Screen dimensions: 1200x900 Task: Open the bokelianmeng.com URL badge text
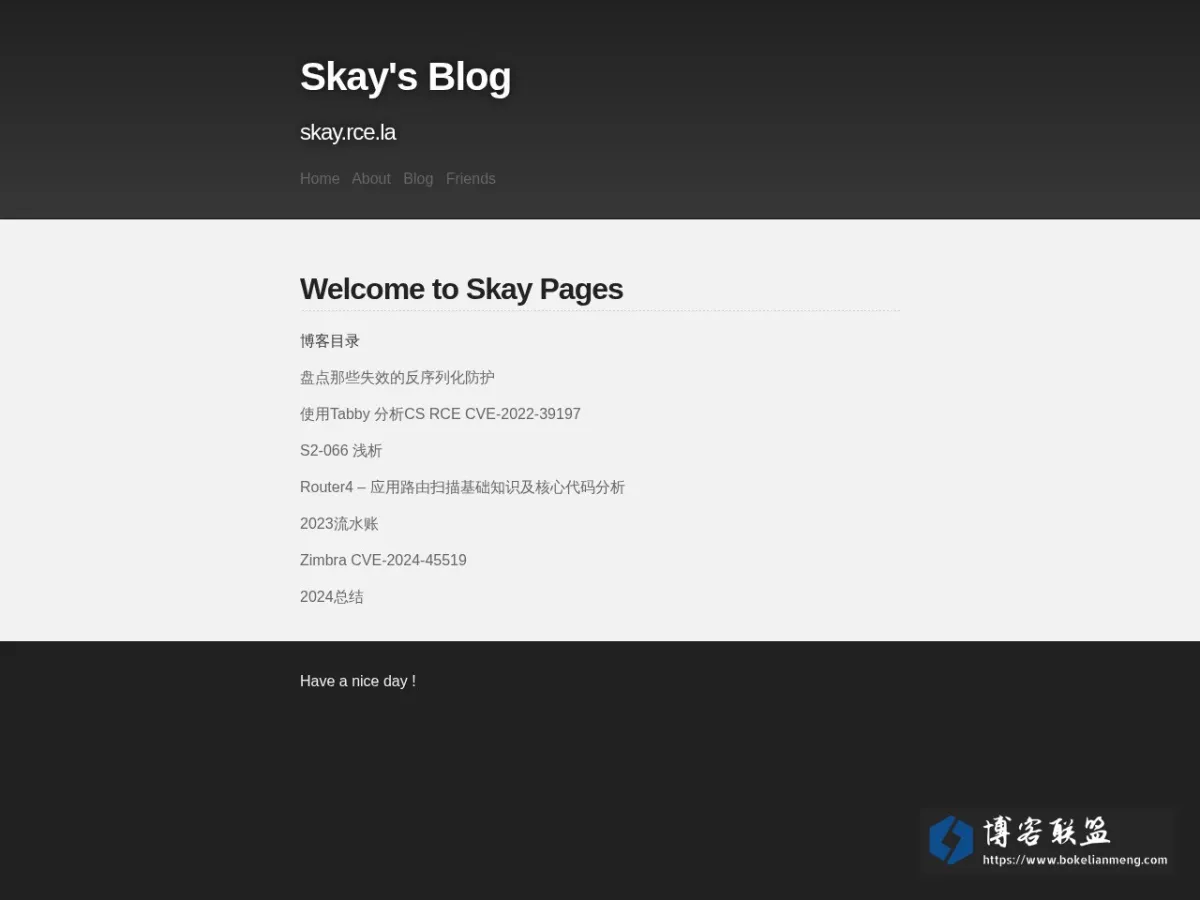click(1075, 860)
